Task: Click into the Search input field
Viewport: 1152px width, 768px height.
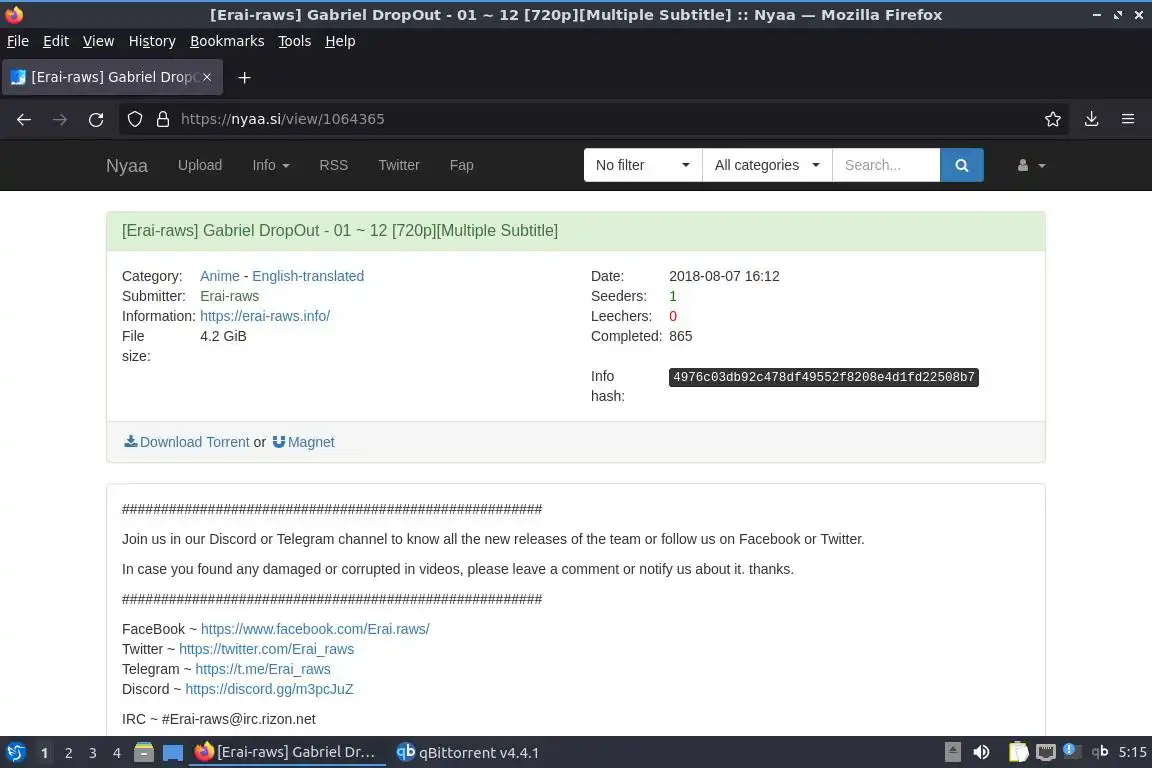Action: (886, 165)
